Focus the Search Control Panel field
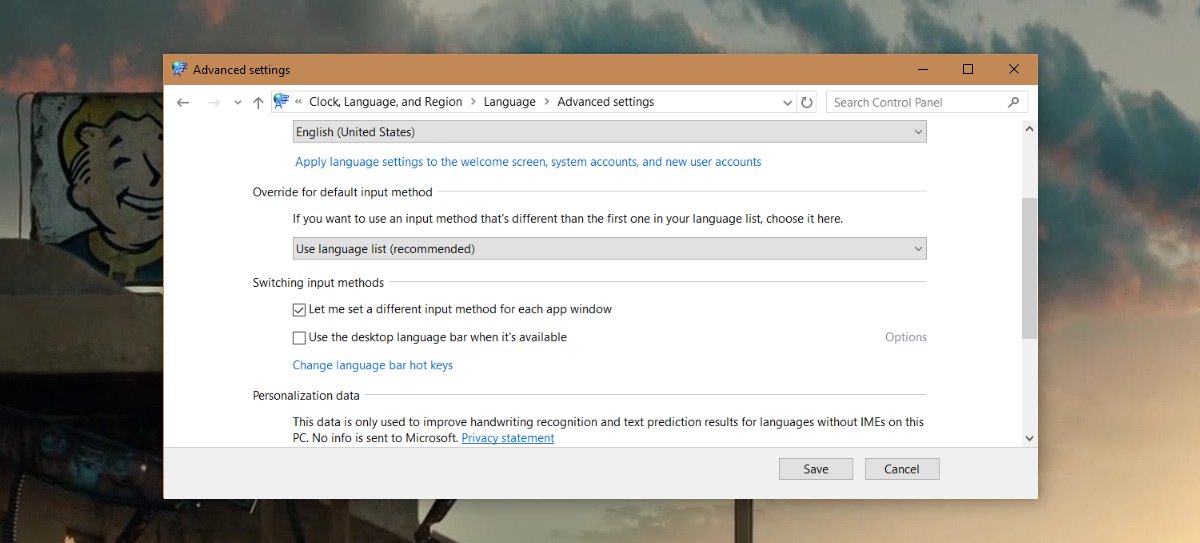 [x=927, y=102]
